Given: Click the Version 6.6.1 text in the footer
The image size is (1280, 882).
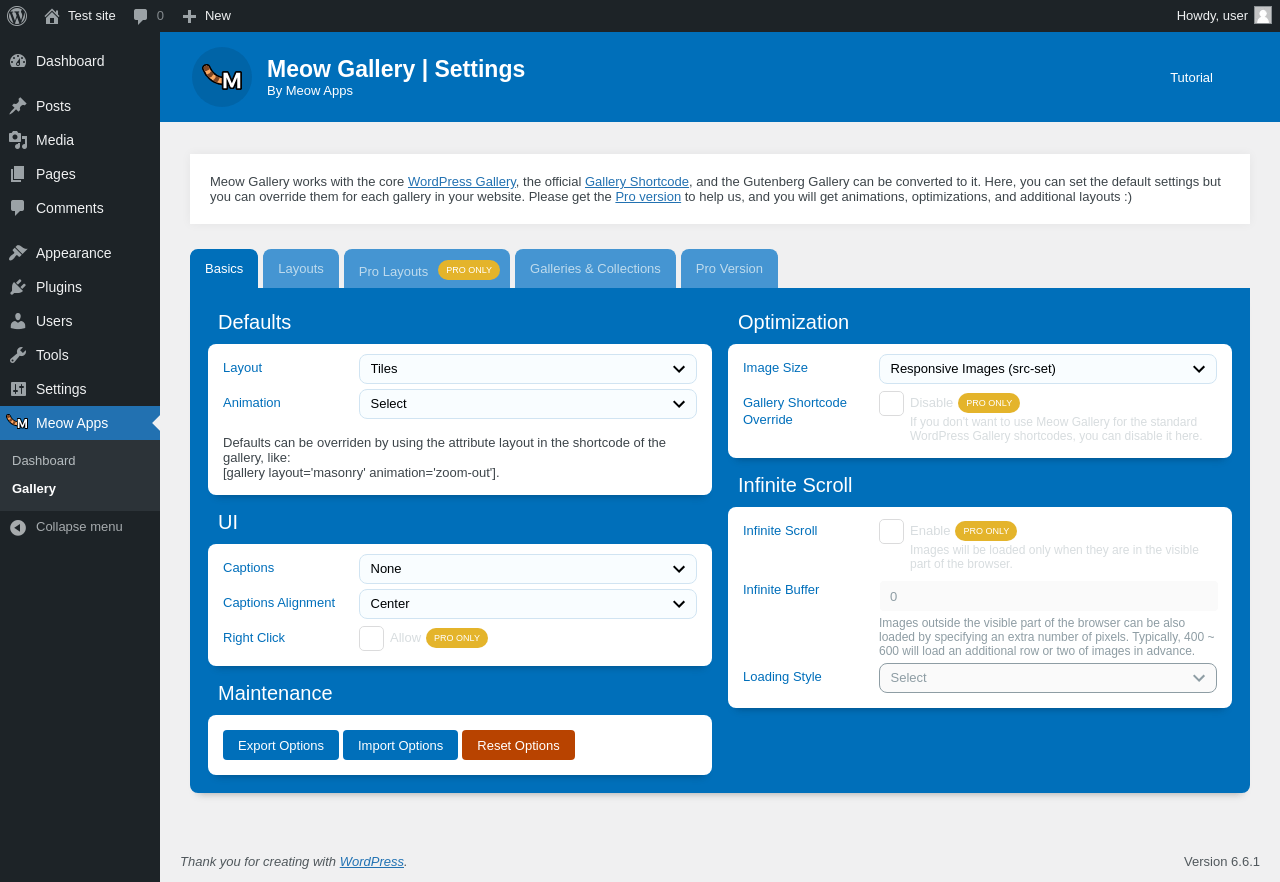Looking at the screenshot, I should (1222, 861).
